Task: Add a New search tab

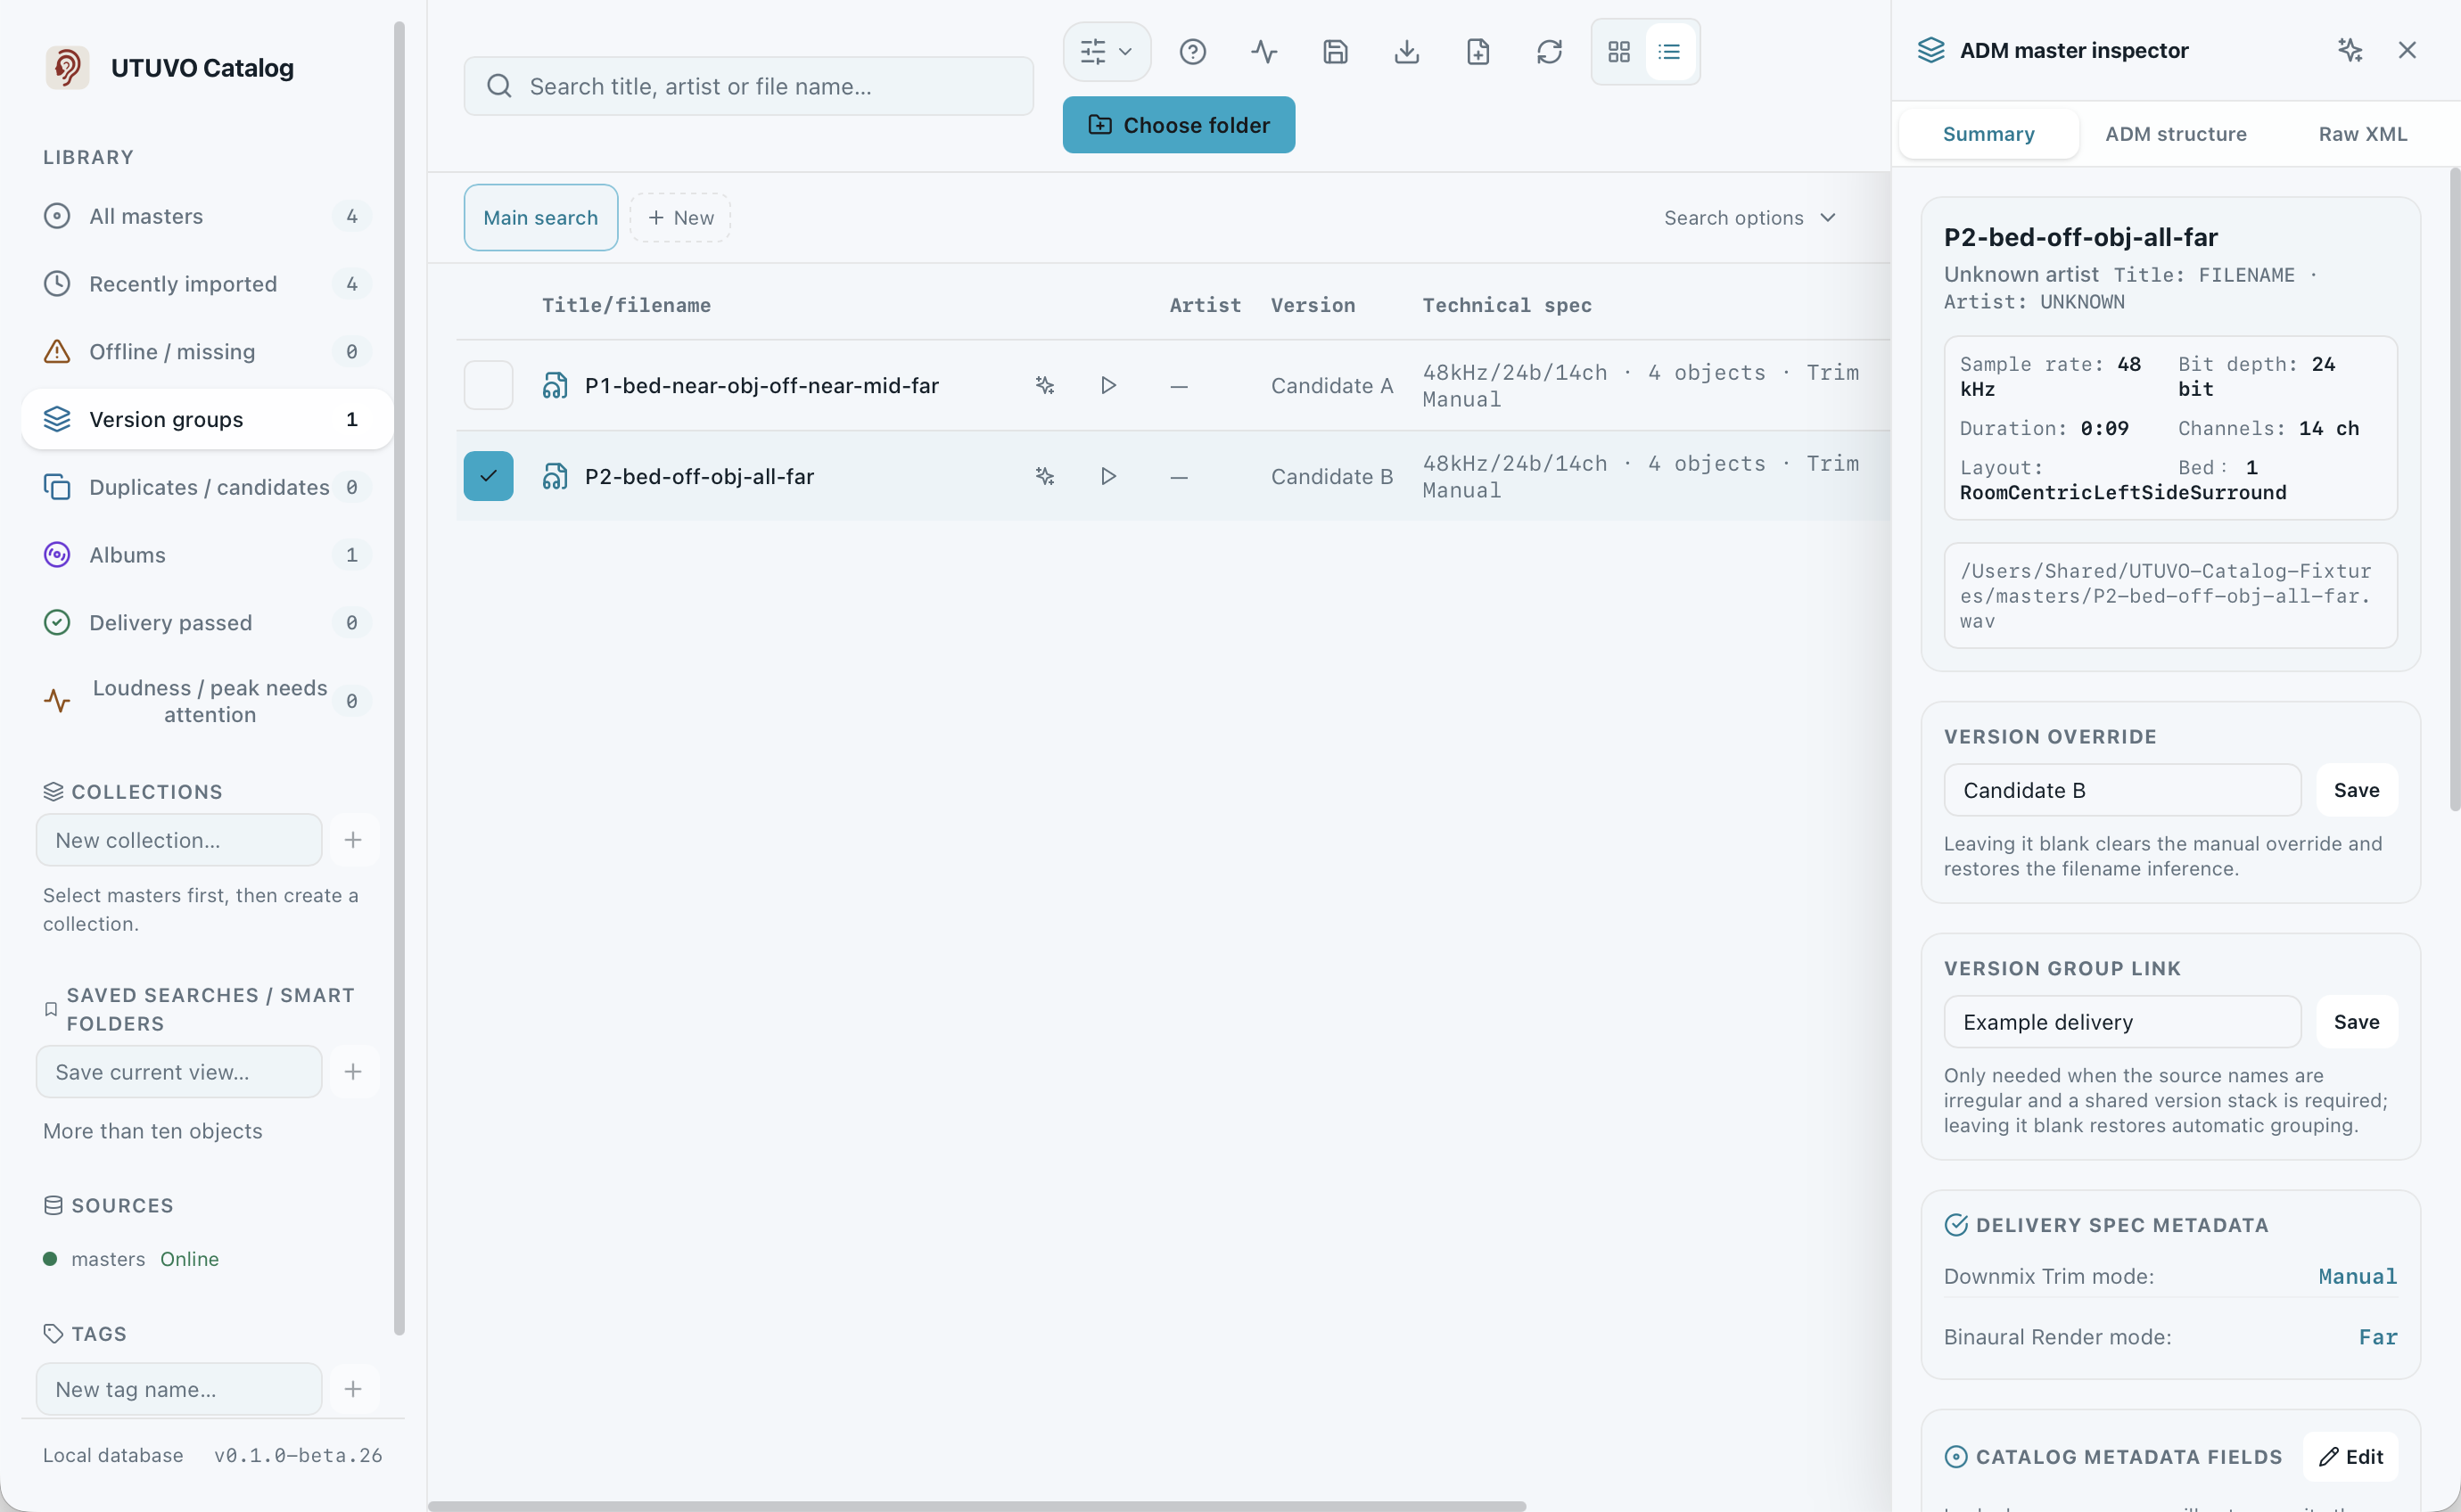Action: point(680,218)
